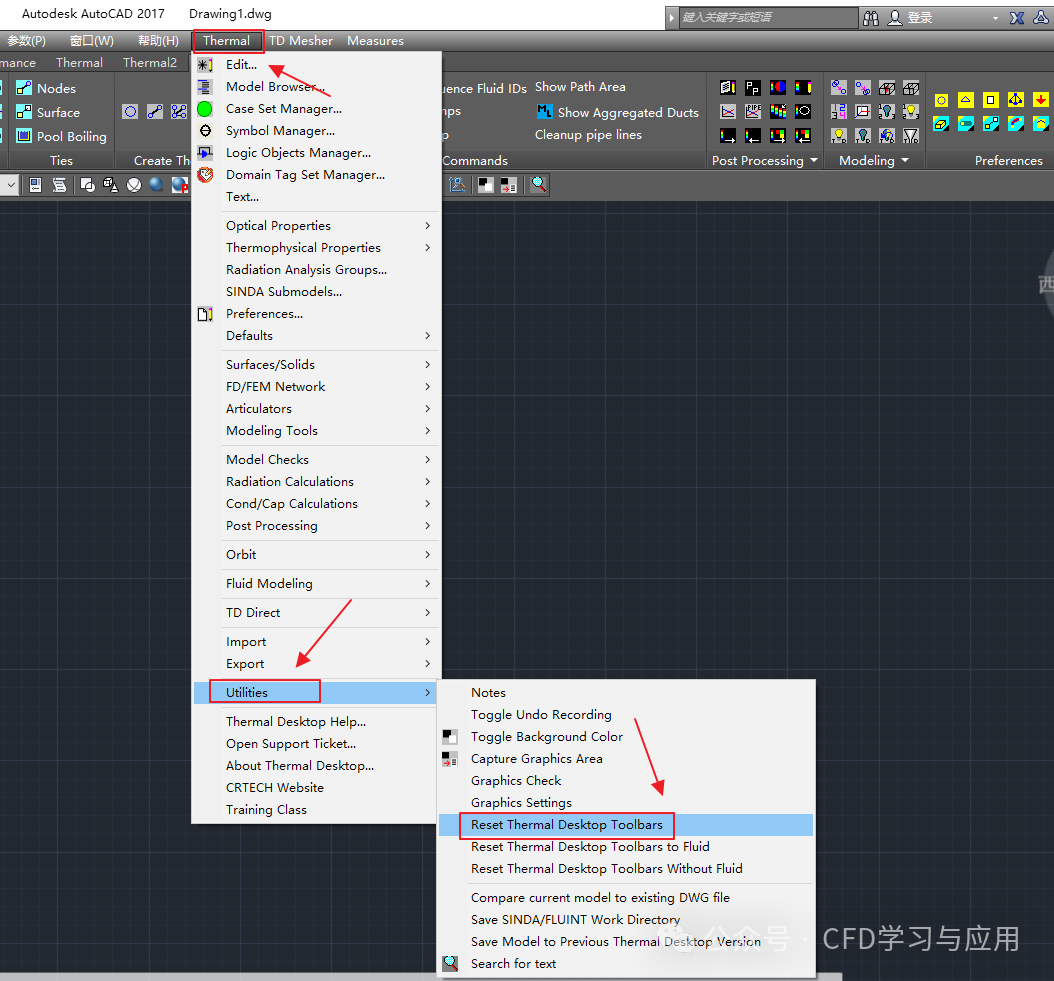This screenshot has height=981, width=1054.
Task: Click Open Support Ticket entry
Action: point(291,744)
